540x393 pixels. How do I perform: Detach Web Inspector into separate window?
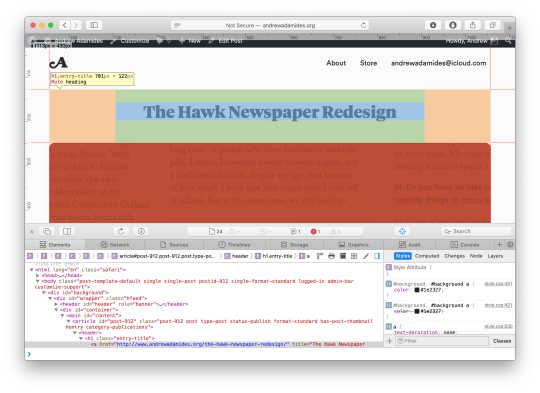pyautogui.click(x=47, y=231)
